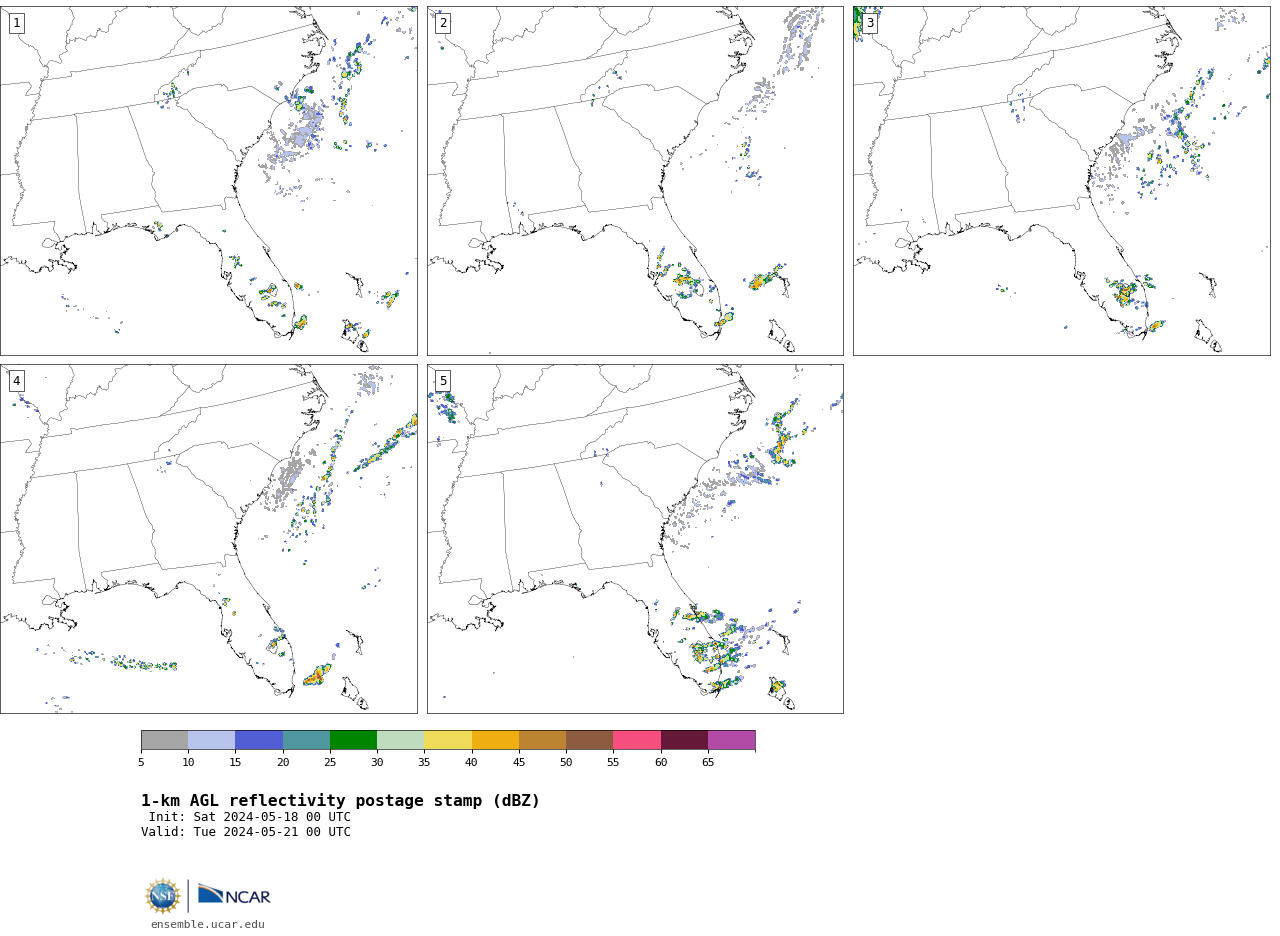The image size is (1280, 936).
Task: Click the ensemble.ucar.edu text
Action: pos(208,924)
